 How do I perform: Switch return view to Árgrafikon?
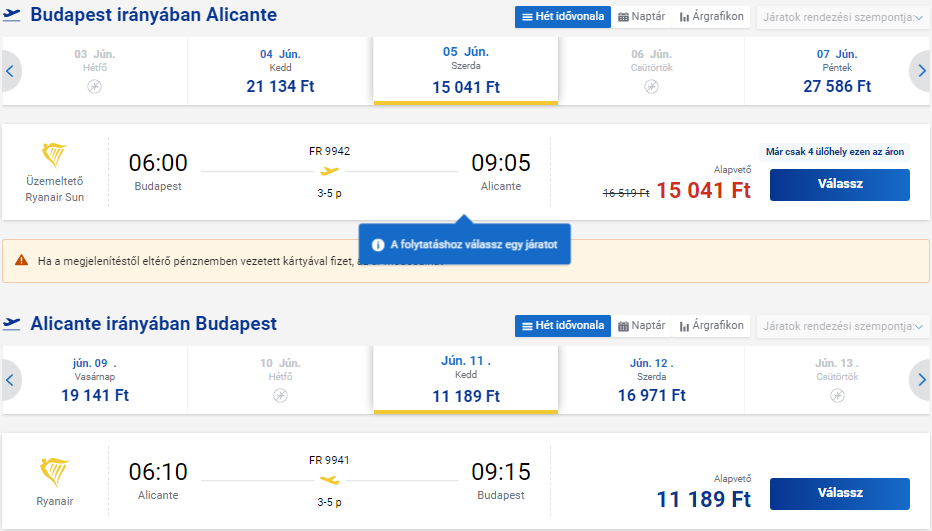point(711,326)
